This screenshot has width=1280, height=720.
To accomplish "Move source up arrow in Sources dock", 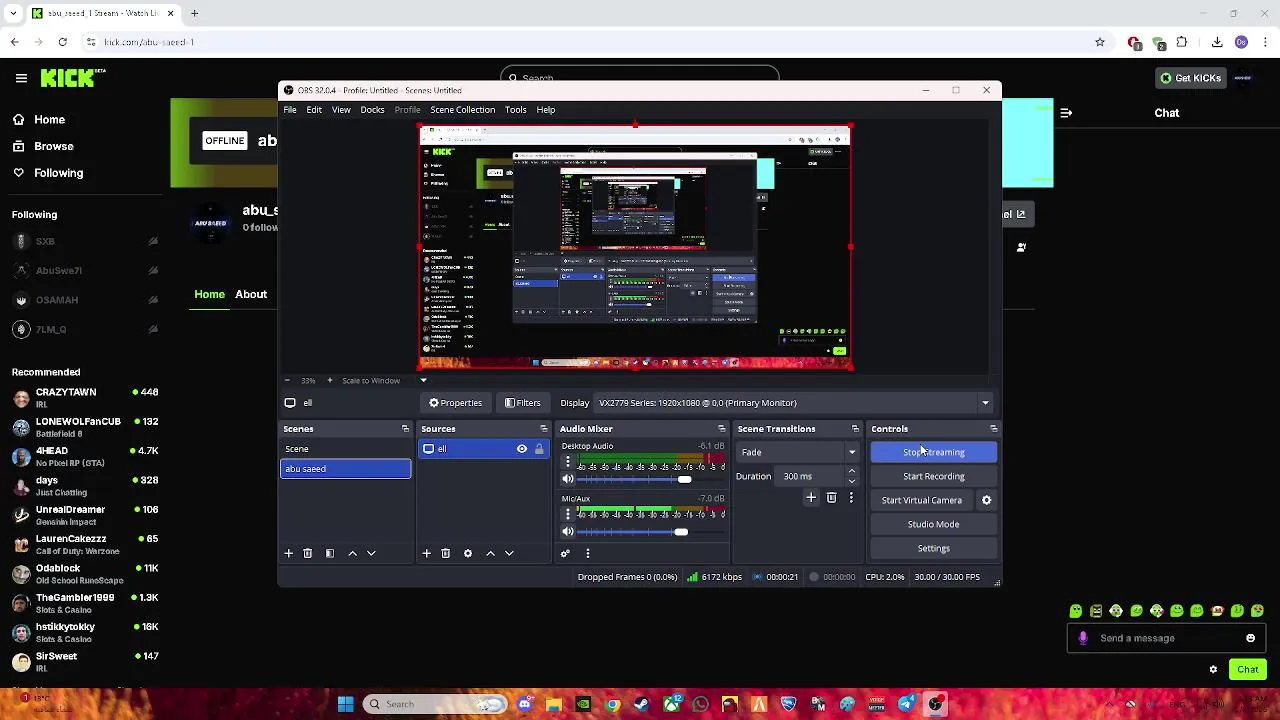I will 490,553.
